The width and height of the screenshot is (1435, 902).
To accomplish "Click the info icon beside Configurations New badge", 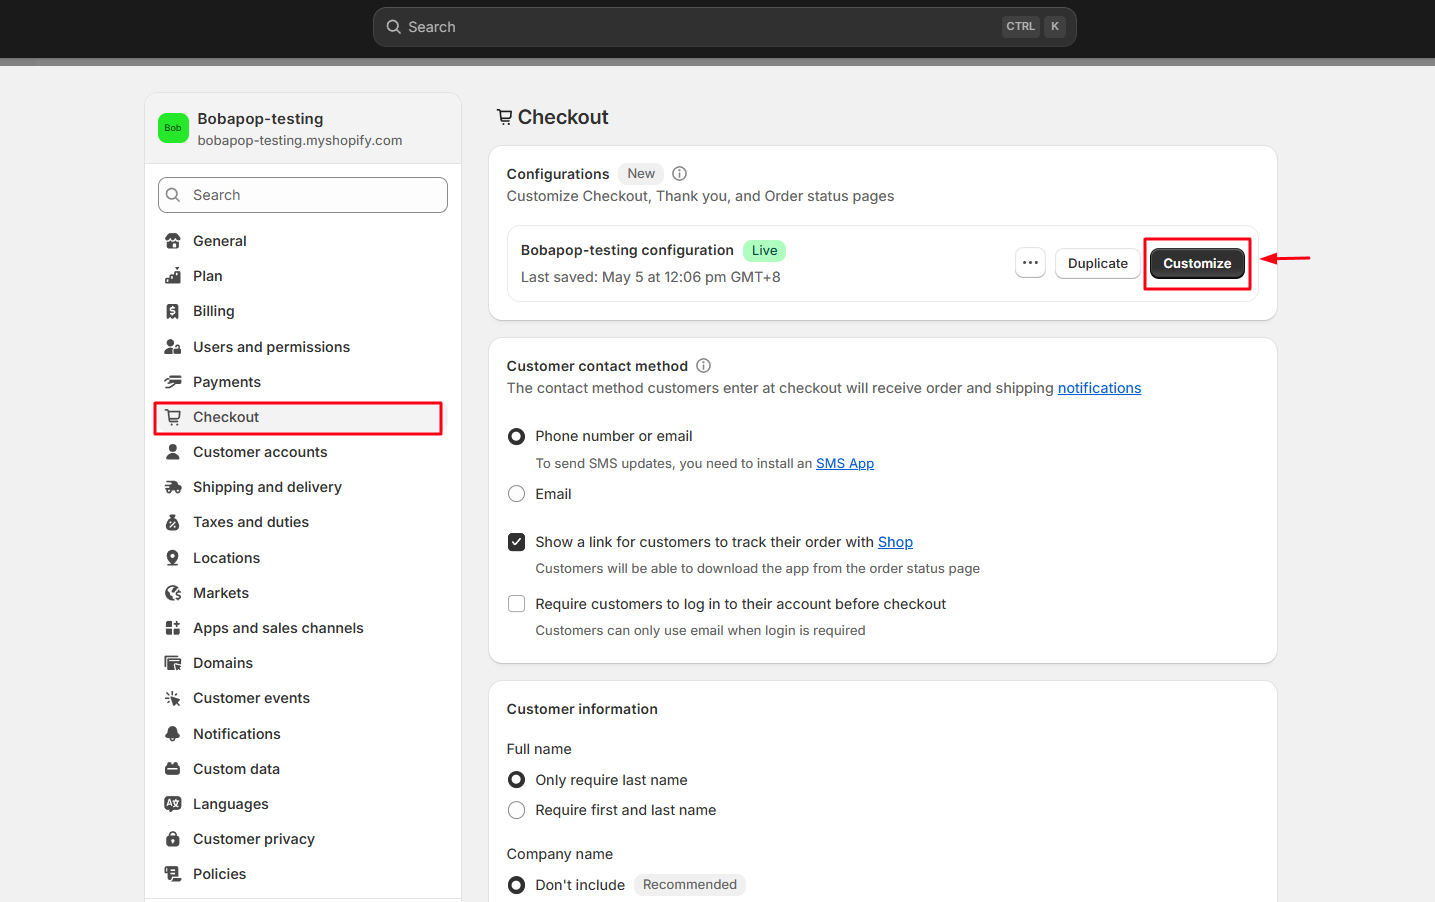I will coord(680,173).
